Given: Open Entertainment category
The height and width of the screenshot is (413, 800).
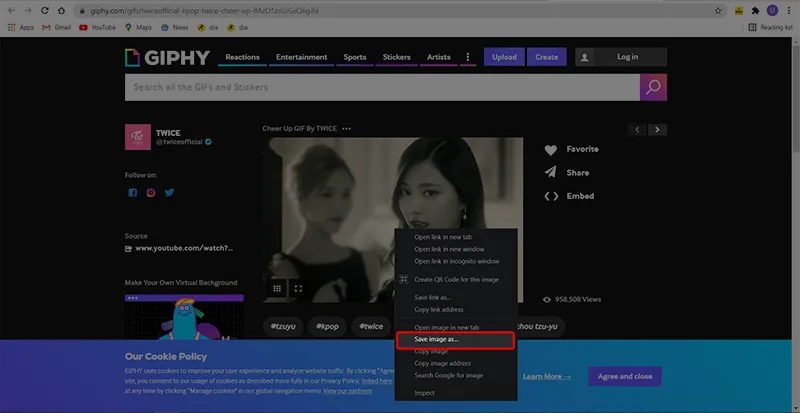Looking at the screenshot, I should [302, 57].
